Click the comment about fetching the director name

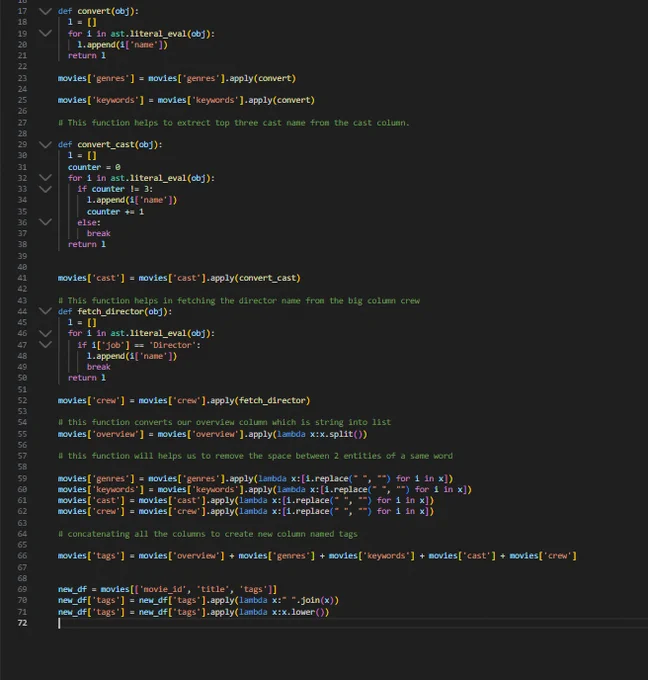[x=239, y=301]
